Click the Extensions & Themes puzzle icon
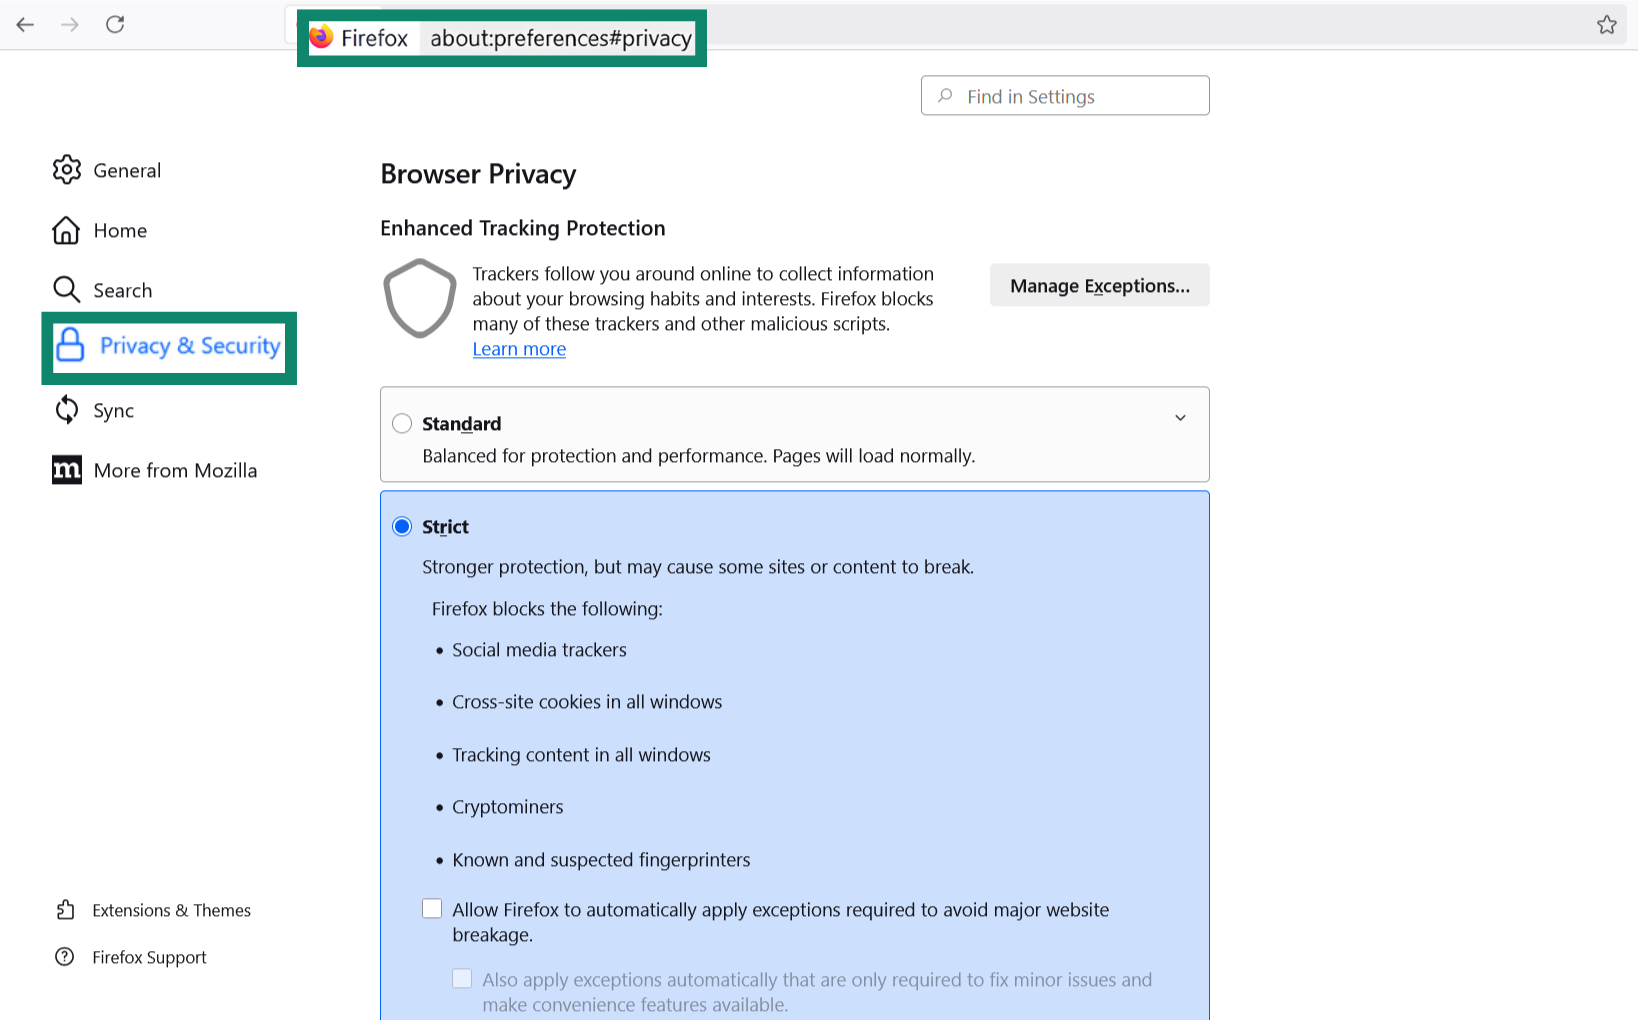The image size is (1638, 1020). 66,910
